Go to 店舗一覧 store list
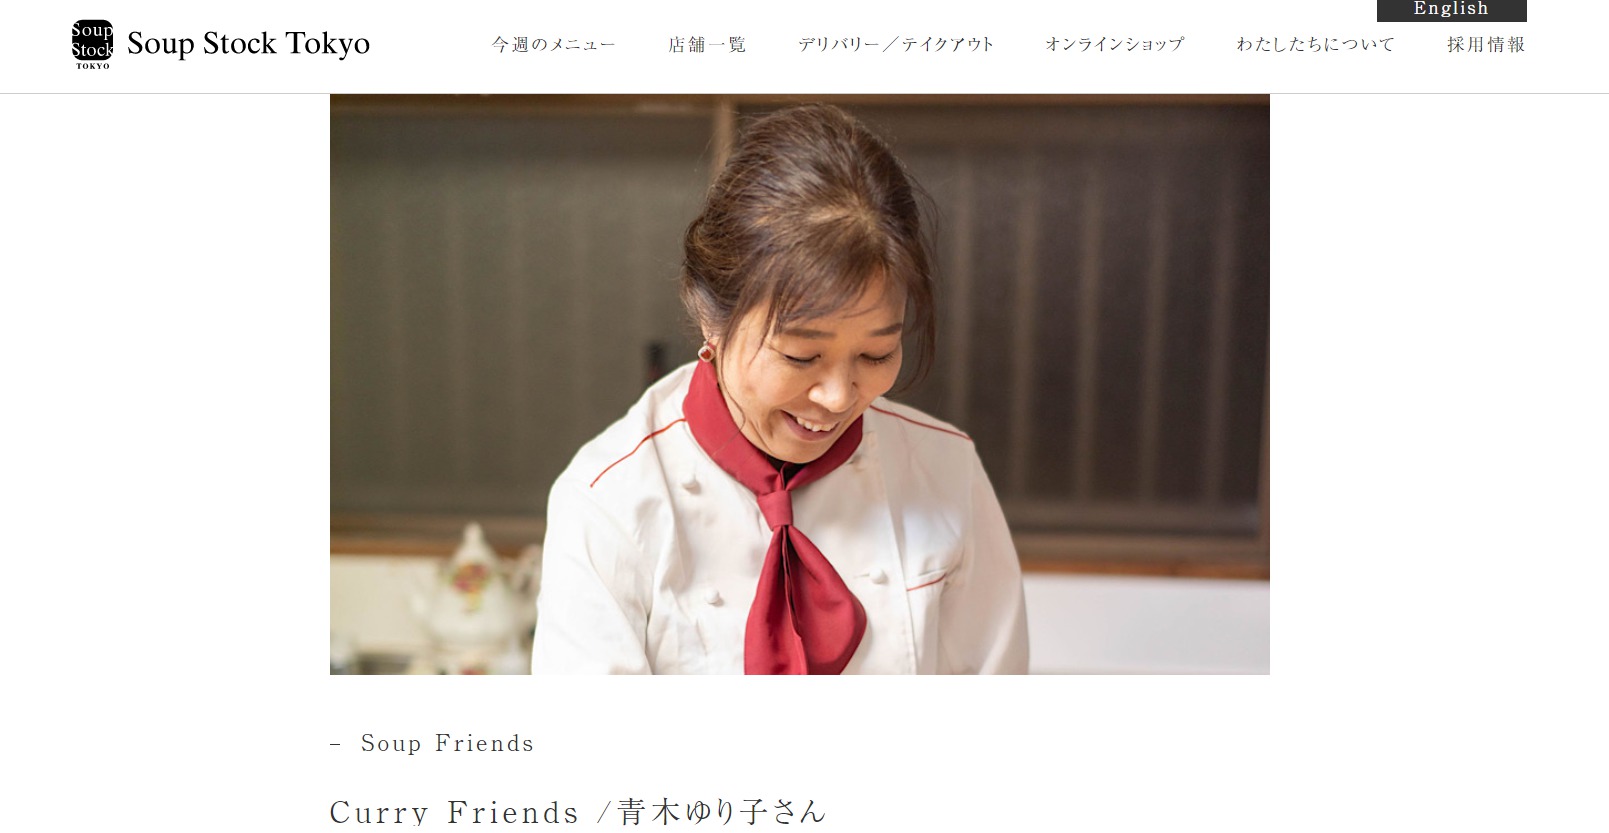The image size is (1609, 833). pos(707,44)
